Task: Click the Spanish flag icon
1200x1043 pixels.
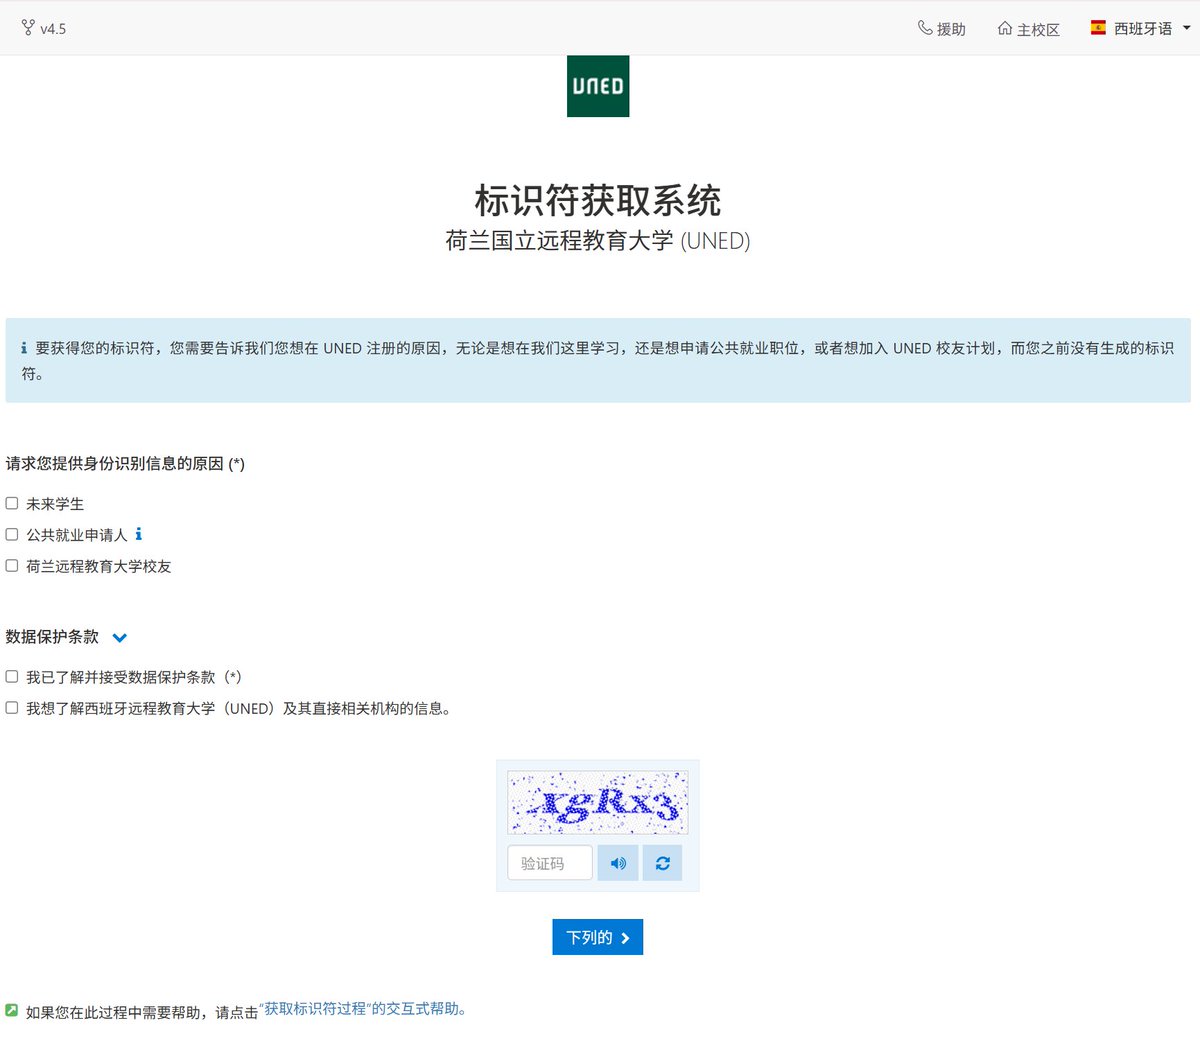Action: [x=1098, y=28]
